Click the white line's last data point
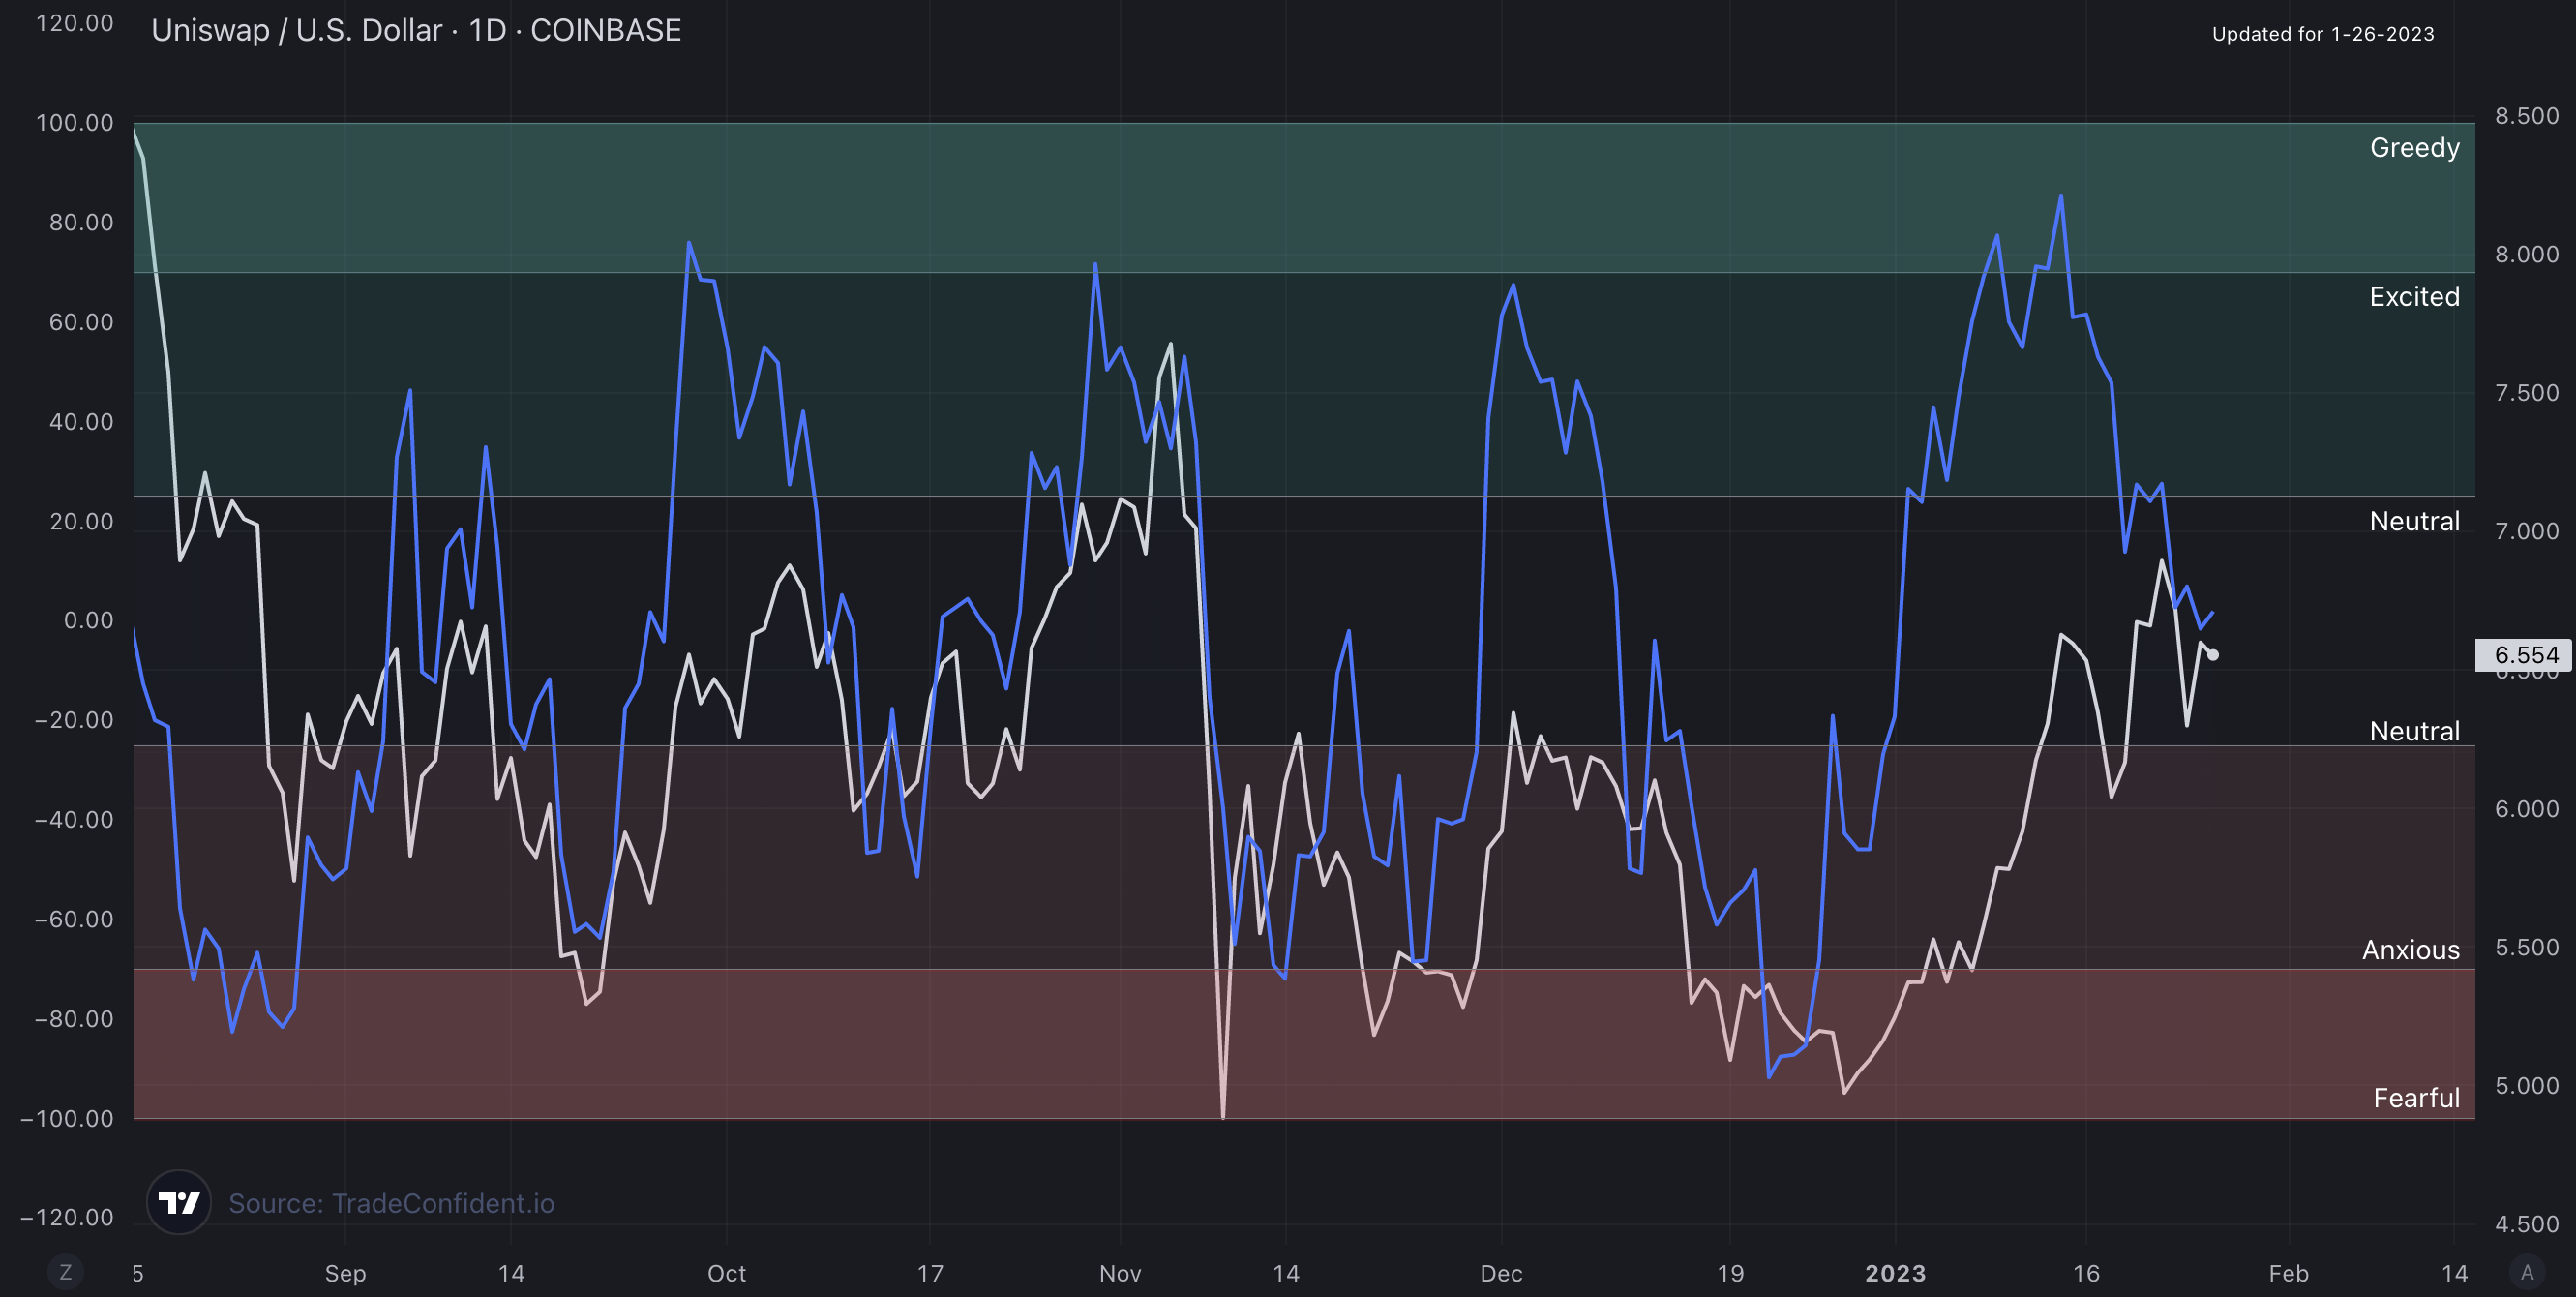 2213,655
